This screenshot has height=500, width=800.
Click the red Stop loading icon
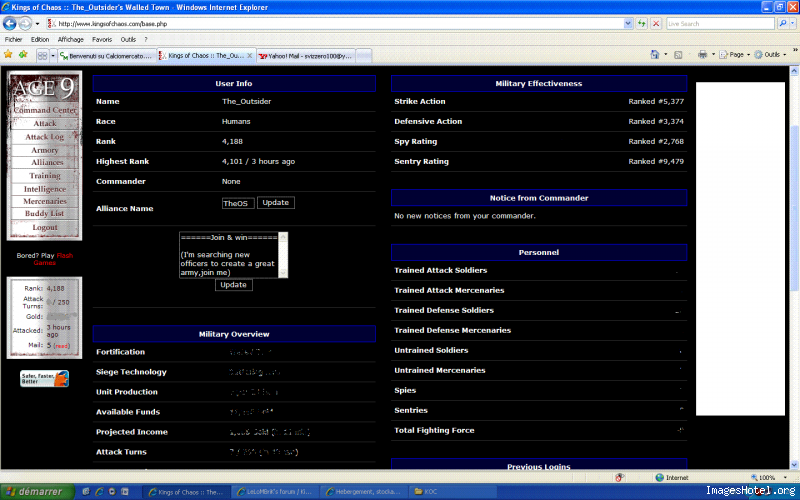[656, 23]
